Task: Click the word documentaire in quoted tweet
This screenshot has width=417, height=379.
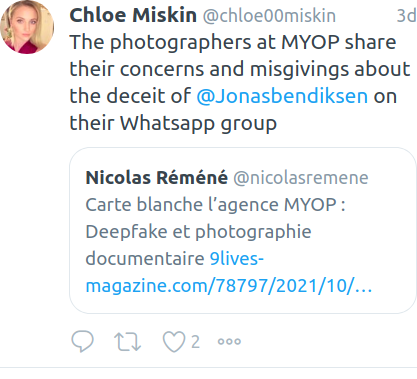Action: pyautogui.click(x=145, y=259)
